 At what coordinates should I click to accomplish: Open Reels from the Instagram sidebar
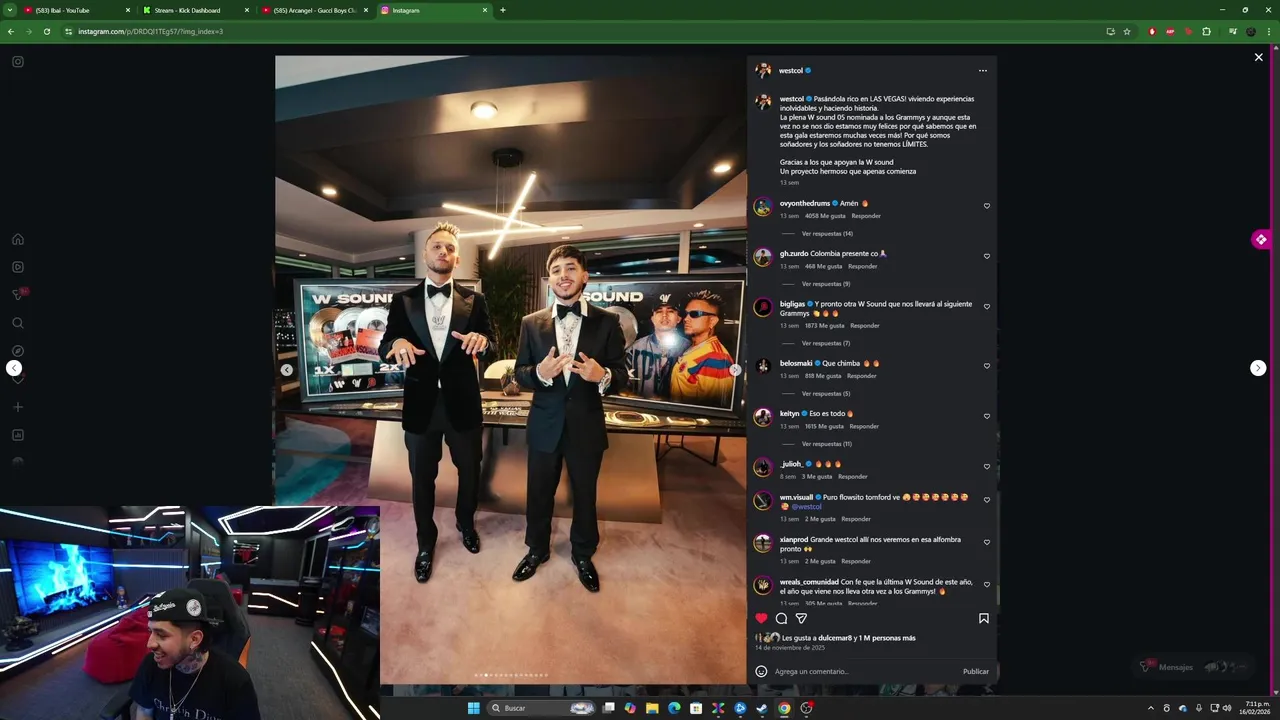tap(18, 267)
